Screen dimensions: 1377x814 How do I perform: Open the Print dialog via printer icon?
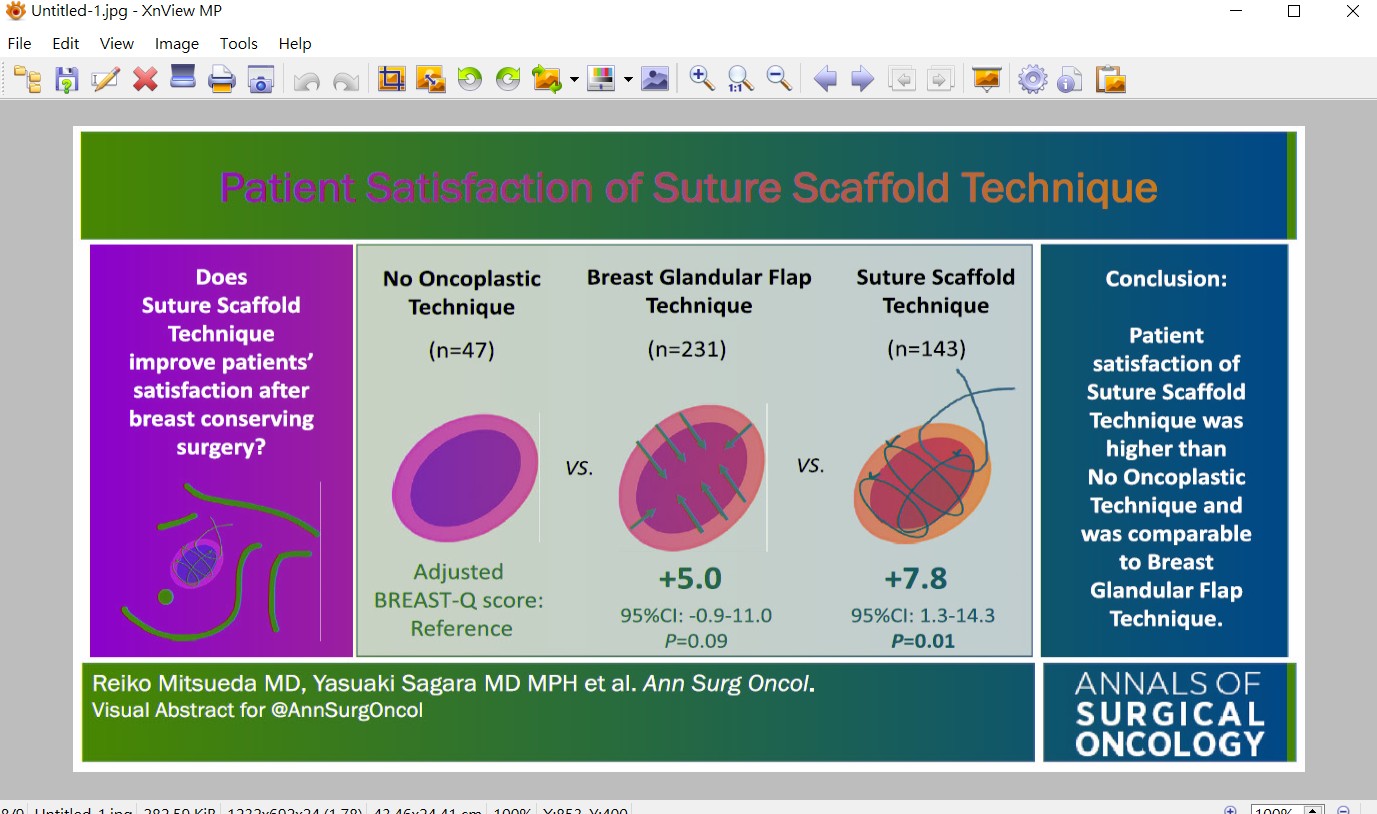click(x=221, y=79)
